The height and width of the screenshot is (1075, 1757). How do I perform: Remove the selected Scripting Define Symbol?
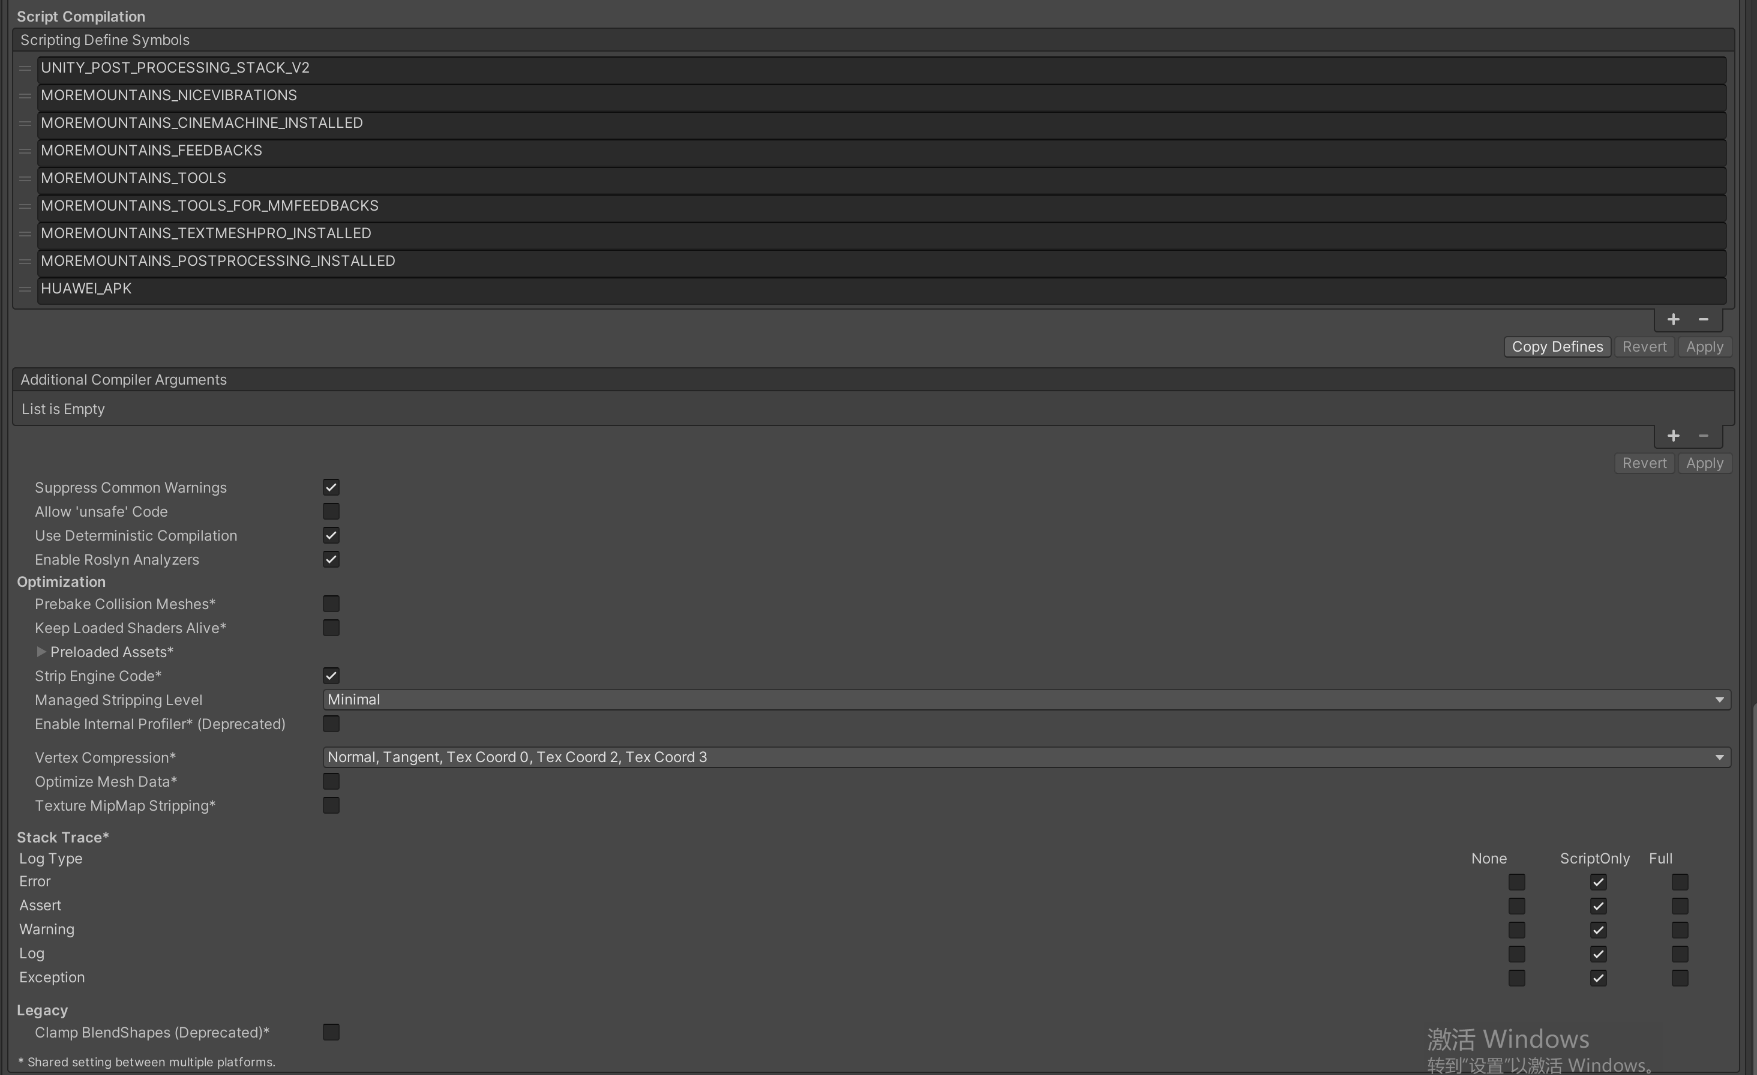[1704, 319]
